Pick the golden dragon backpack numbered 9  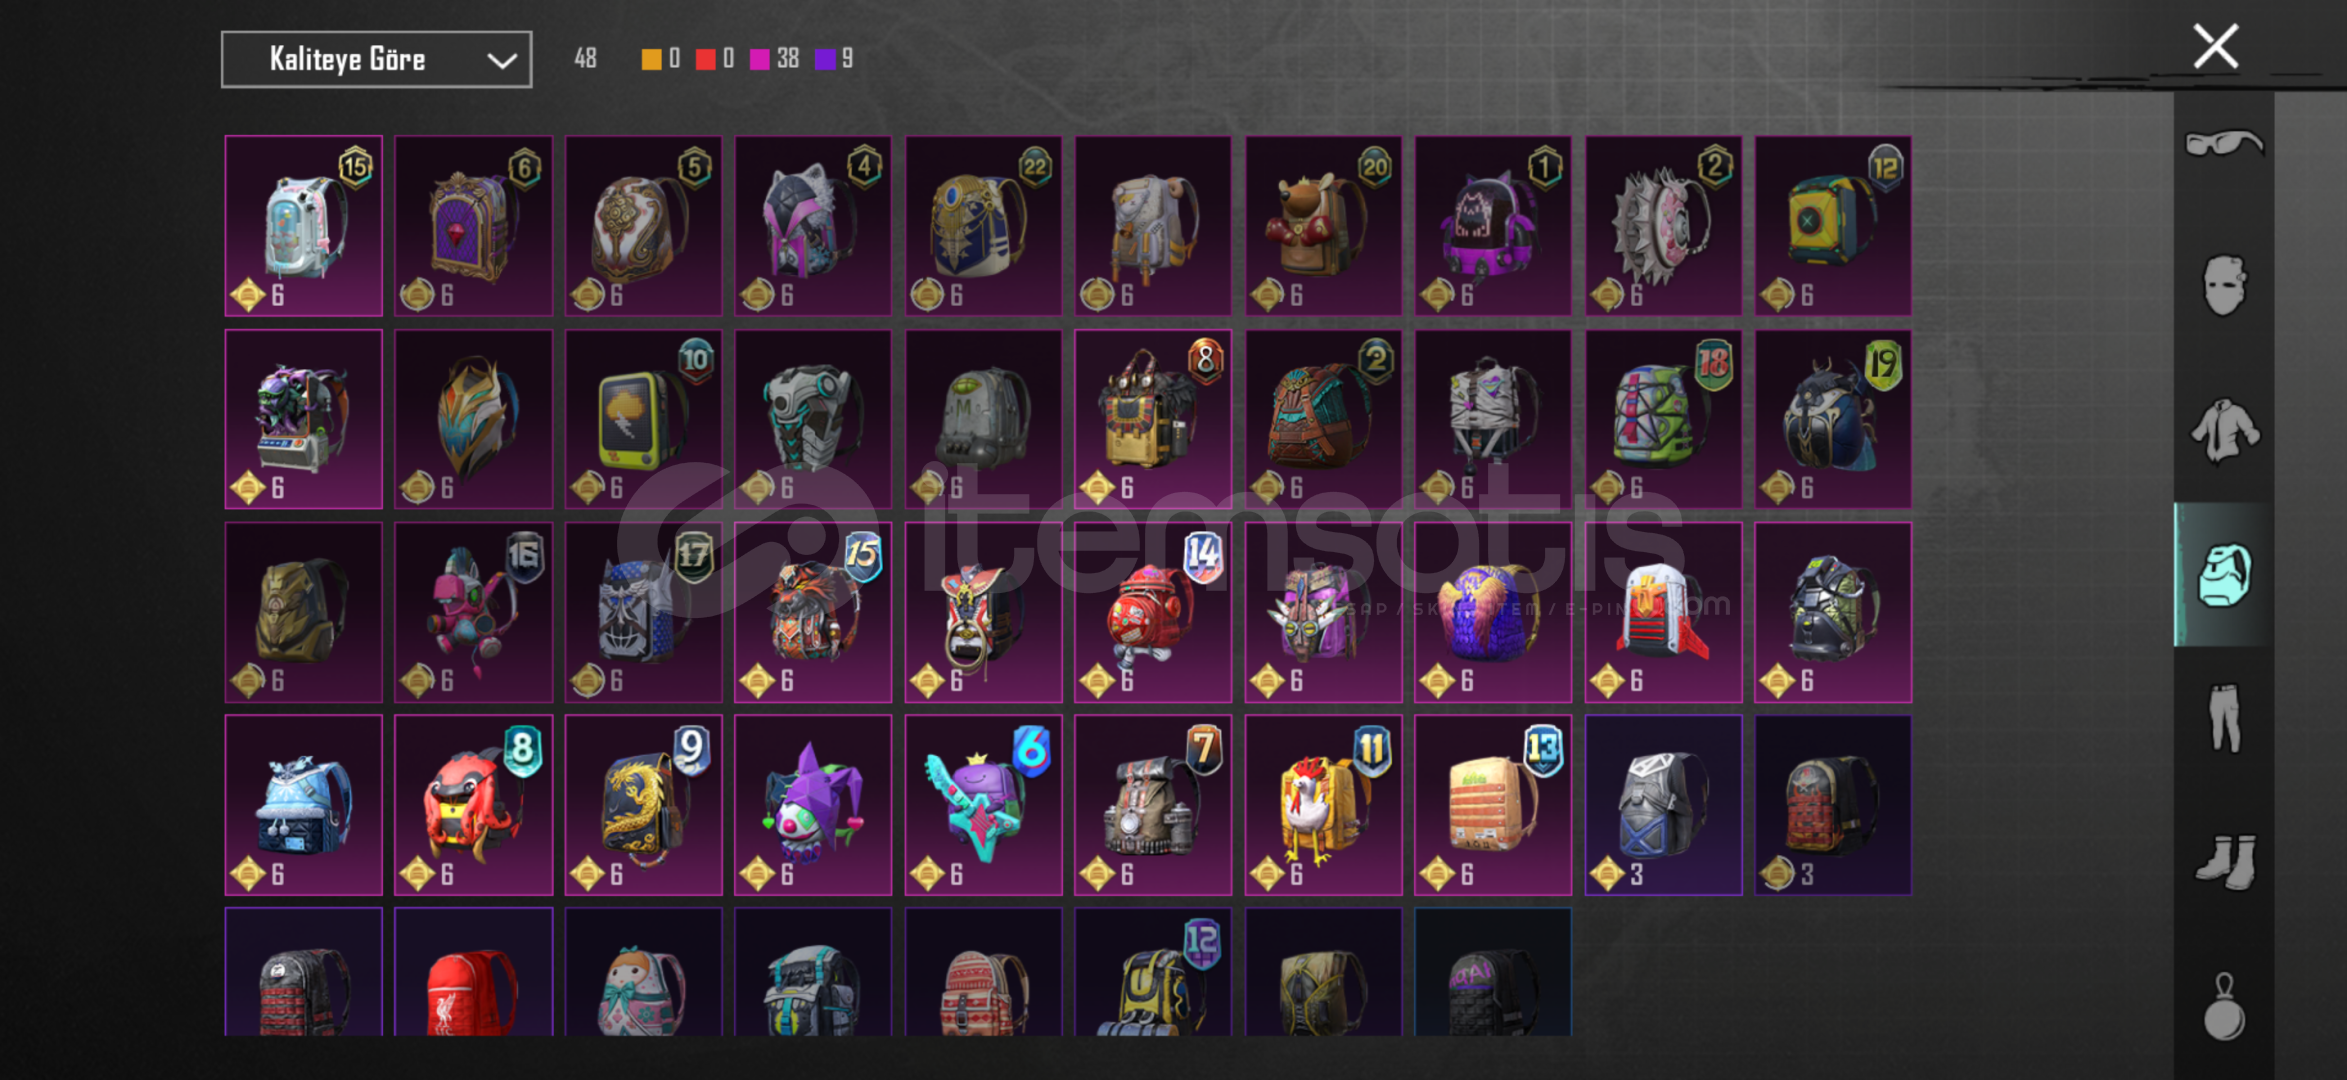[x=643, y=805]
